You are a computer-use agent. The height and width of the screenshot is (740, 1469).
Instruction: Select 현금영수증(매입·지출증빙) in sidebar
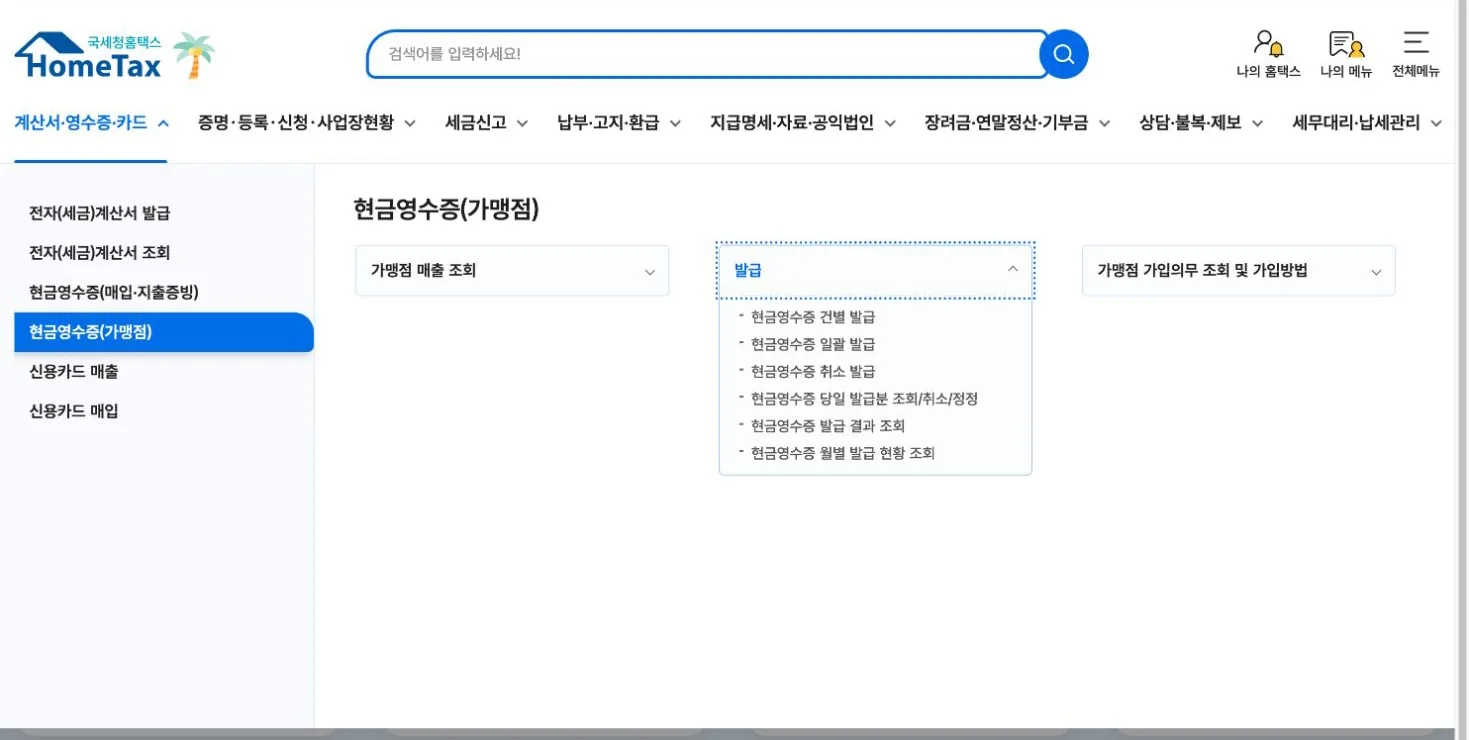pyautogui.click(x=114, y=292)
